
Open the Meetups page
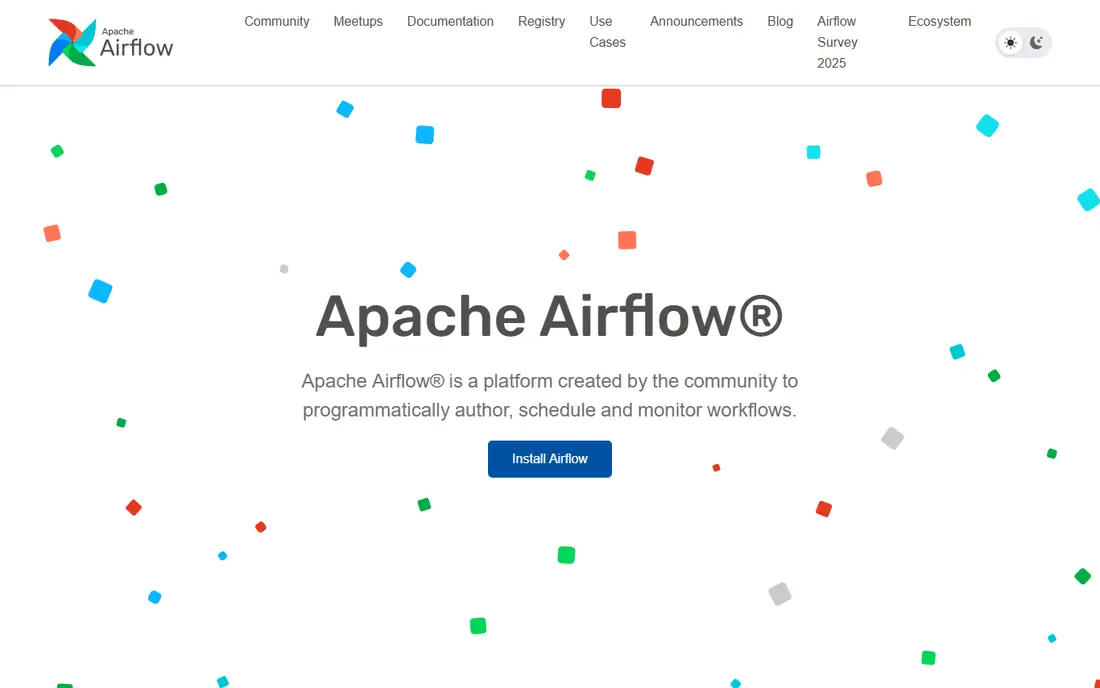click(x=358, y=22)
